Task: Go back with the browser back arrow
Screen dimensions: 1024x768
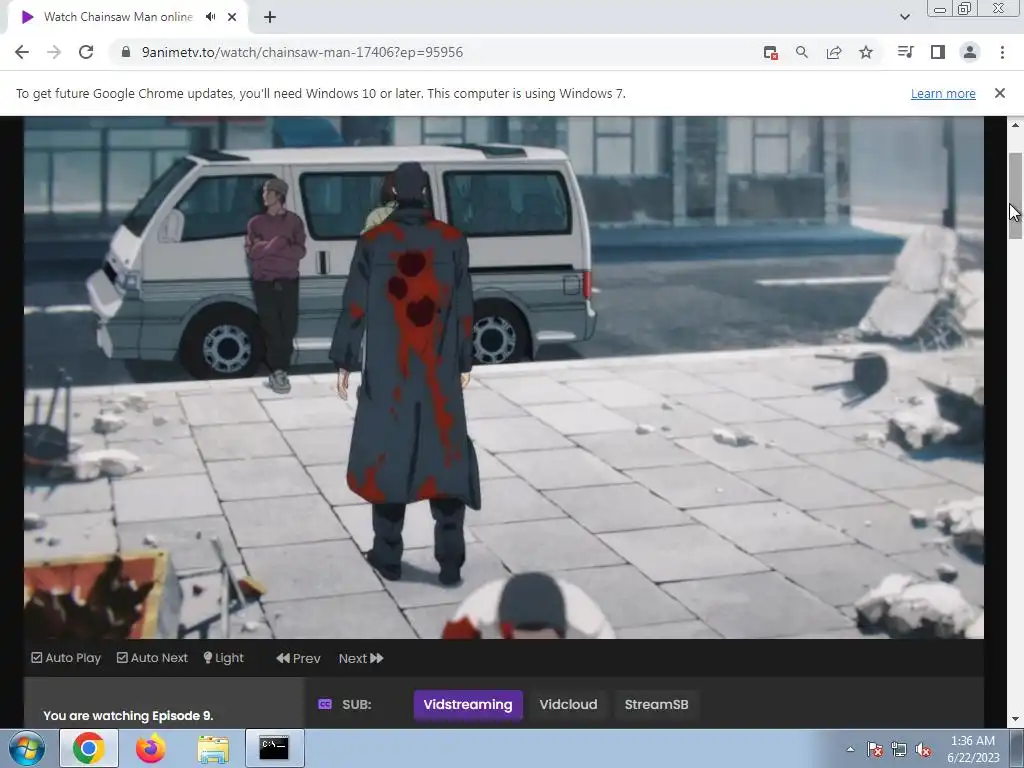Action: (x=22, y=52)
